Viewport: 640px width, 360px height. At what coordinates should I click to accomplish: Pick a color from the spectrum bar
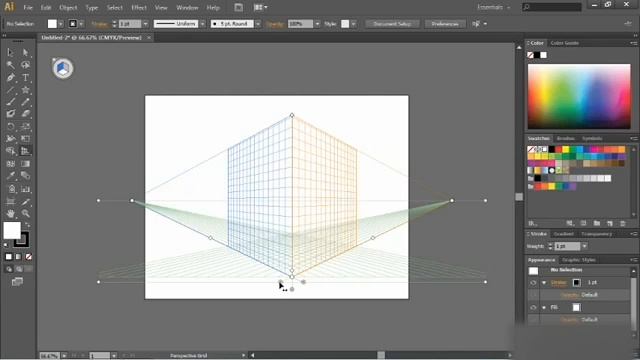tap(579, 96)
